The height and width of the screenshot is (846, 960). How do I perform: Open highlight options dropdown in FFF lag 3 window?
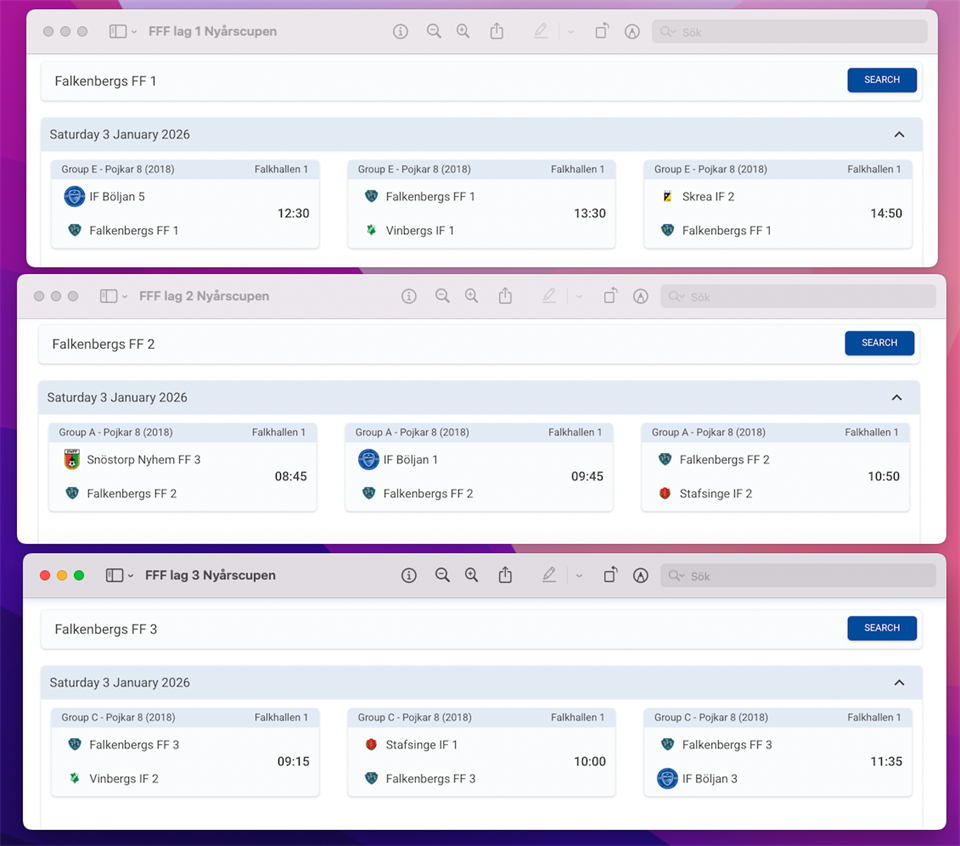pos(579,576)
